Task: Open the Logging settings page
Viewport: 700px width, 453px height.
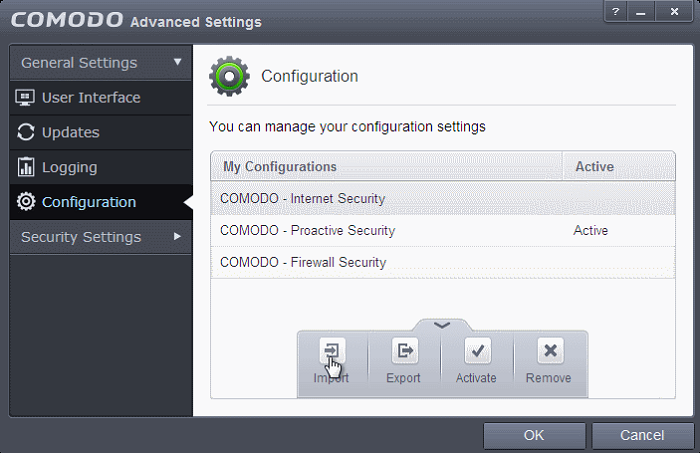Action: coord(101,167)
